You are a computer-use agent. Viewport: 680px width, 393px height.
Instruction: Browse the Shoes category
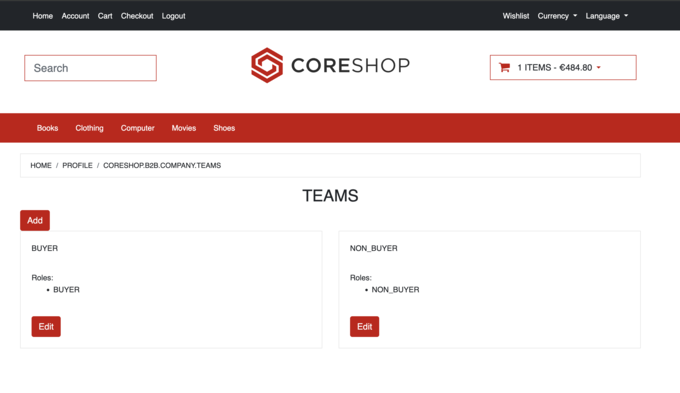coord(224,128)
